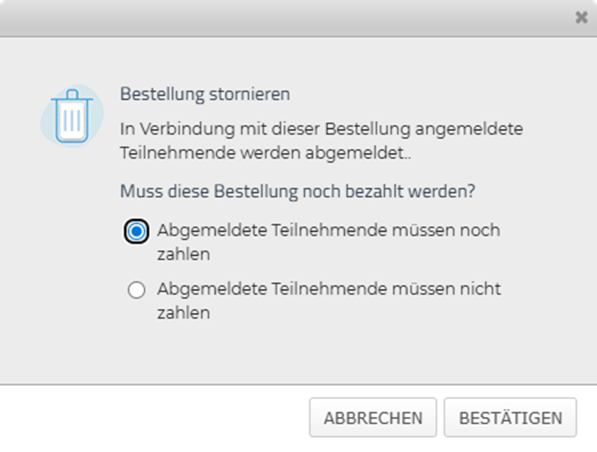Click the word 'Bestellung' in the heading
Viewport: 597px width, 452px height.
162,94
